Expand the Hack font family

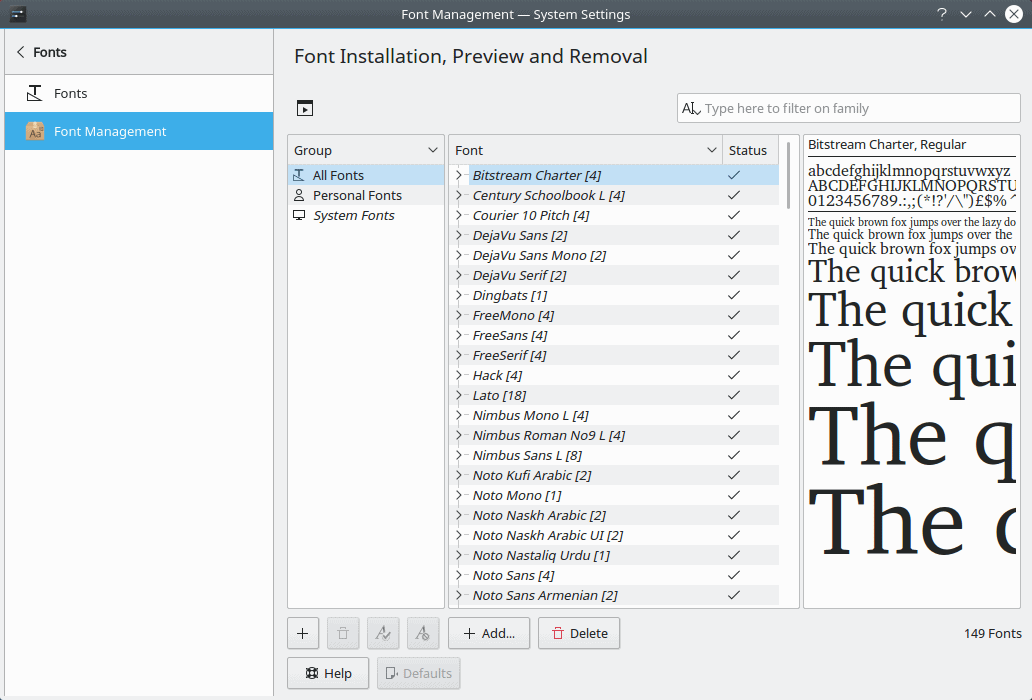click(x=459, y=375)
